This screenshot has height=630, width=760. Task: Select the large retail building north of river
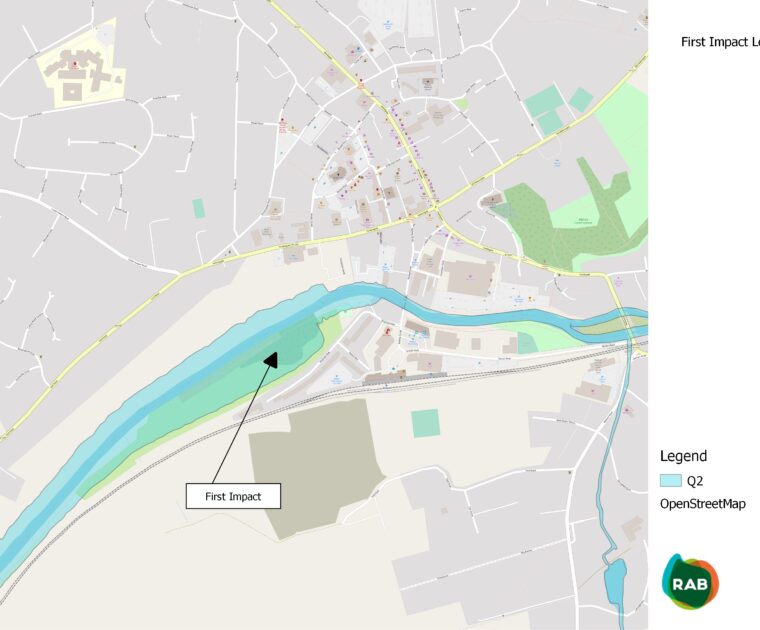(470, 278)
